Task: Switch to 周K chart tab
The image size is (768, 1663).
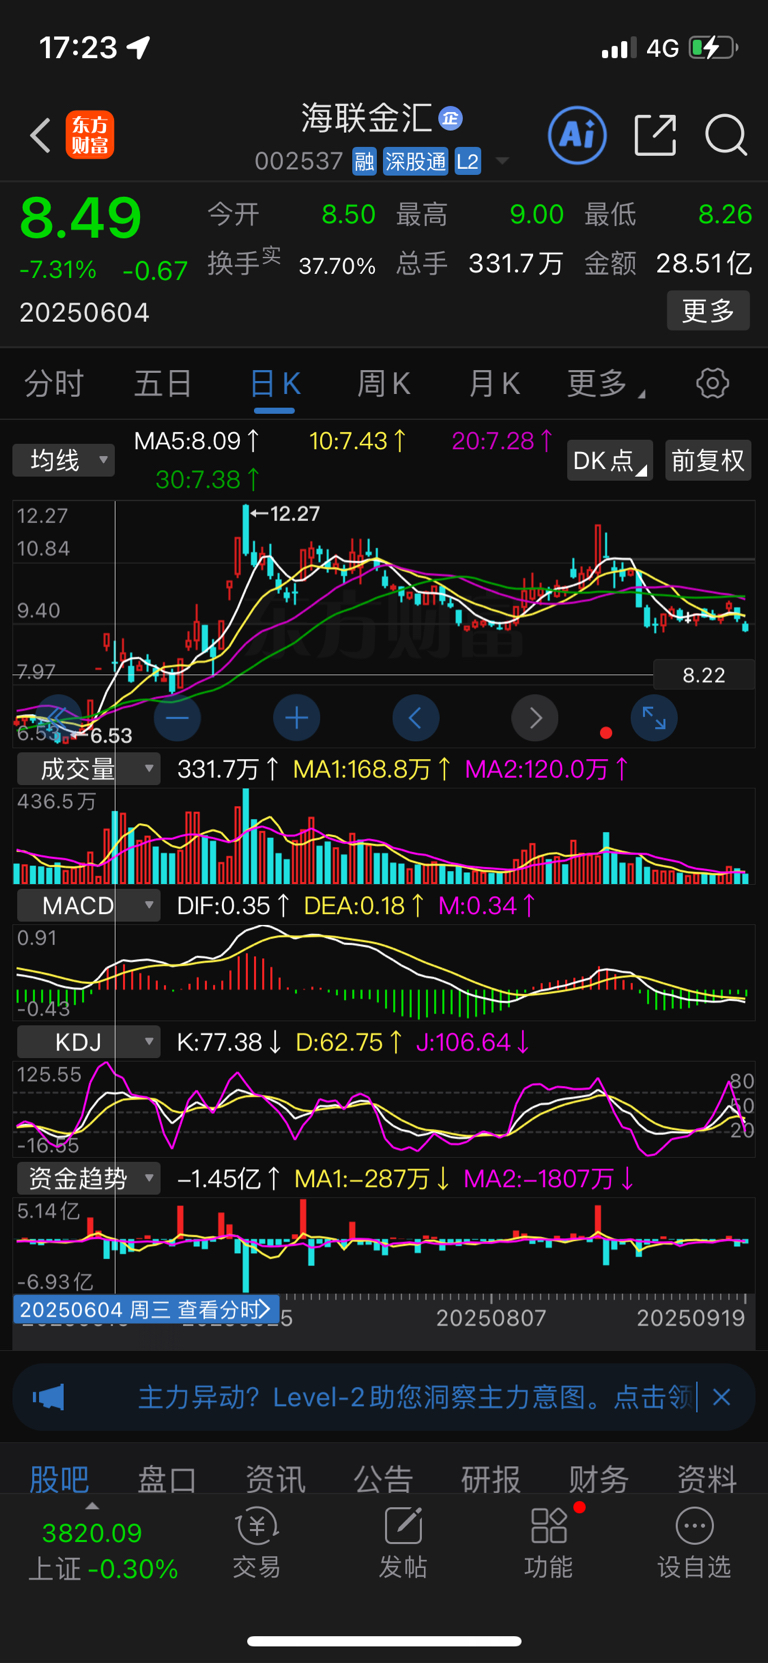Action: pos(384,383)
